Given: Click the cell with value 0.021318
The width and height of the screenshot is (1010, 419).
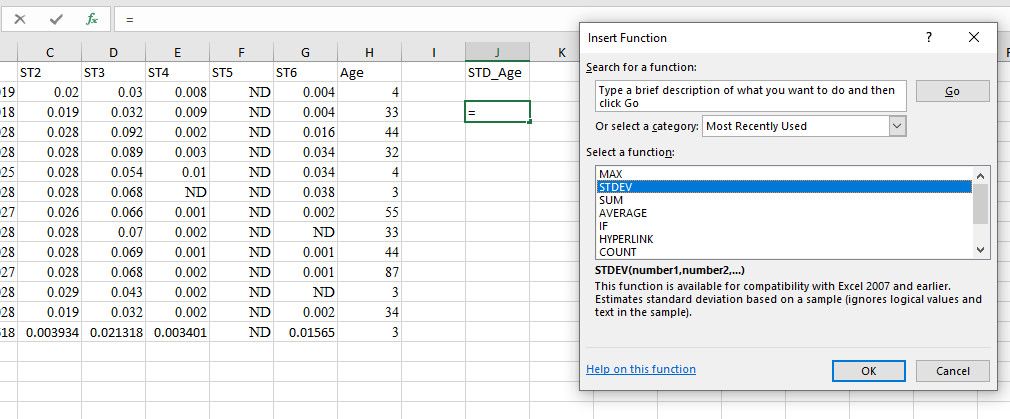Looking at the screenshot, I should pyautogui.click(x=113, y=332).
